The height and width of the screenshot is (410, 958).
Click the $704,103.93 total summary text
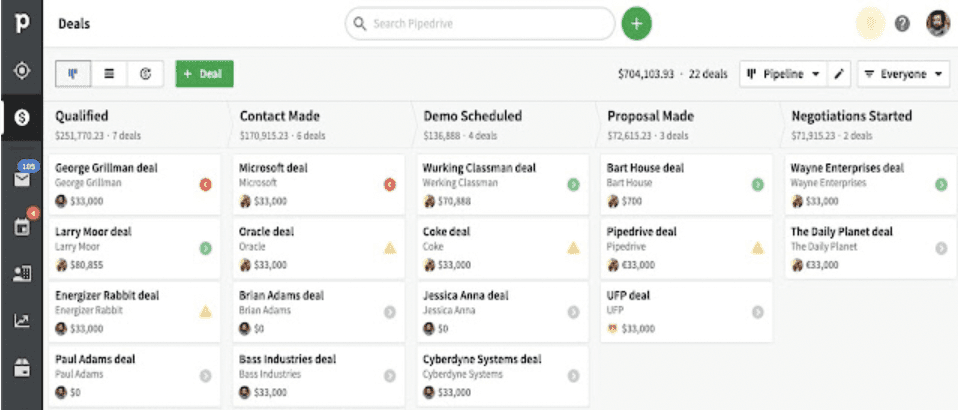(x=646, y=74)
